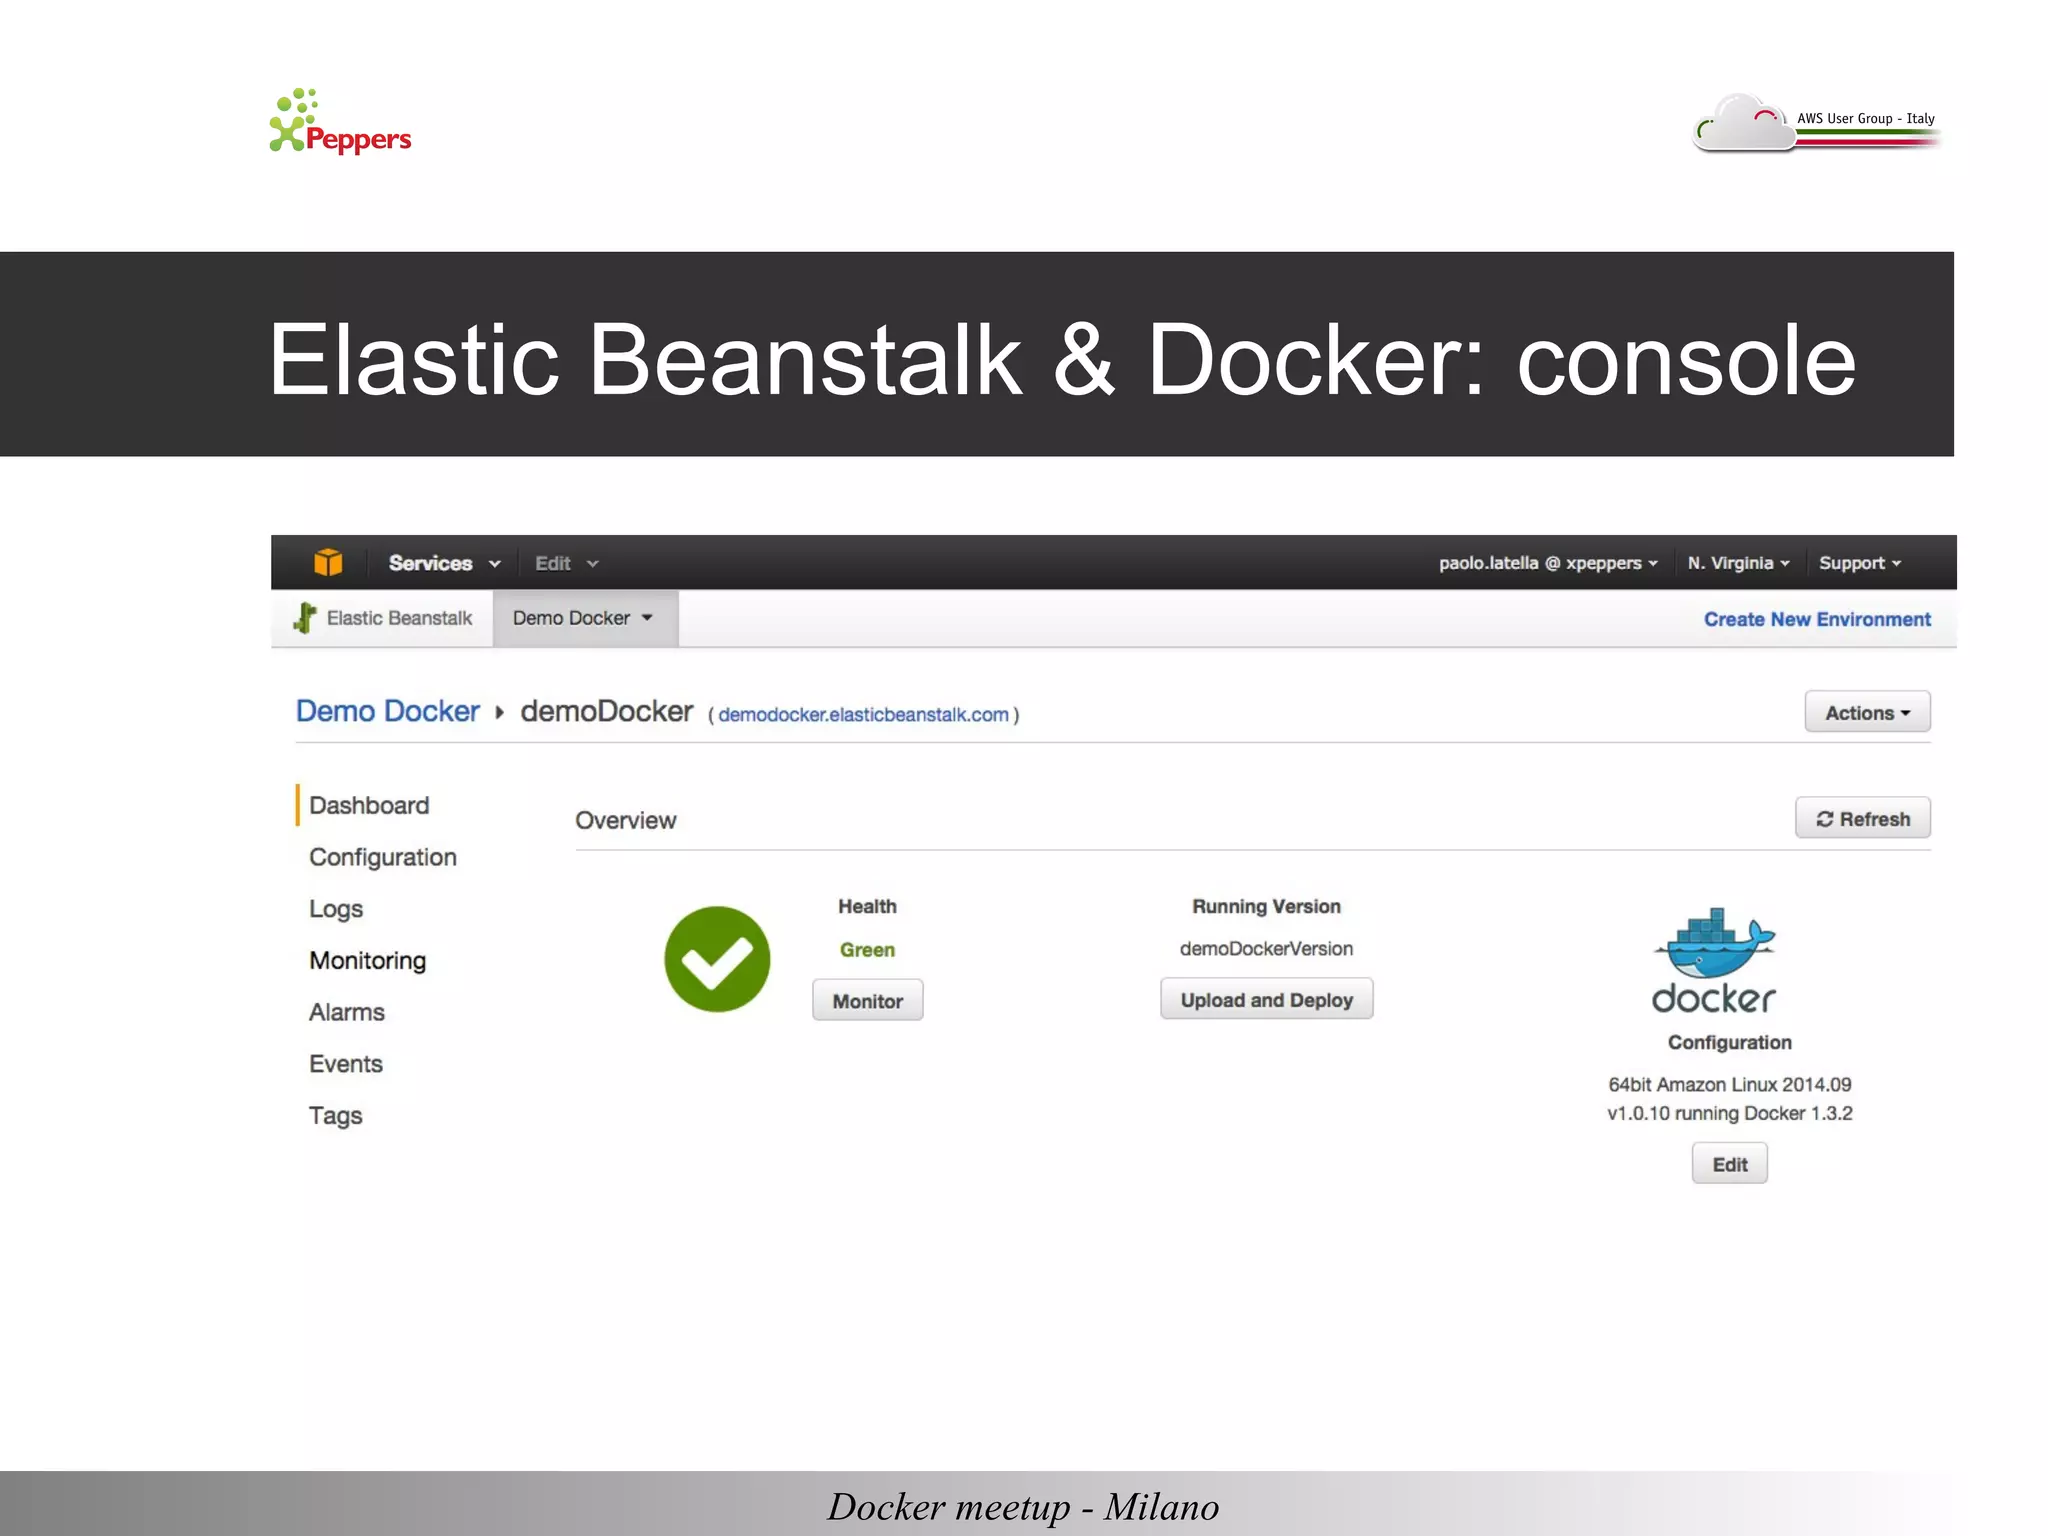The image size is (2048, 1536).
Task: Click the Upload and Deploy button
Action: 1266,999
